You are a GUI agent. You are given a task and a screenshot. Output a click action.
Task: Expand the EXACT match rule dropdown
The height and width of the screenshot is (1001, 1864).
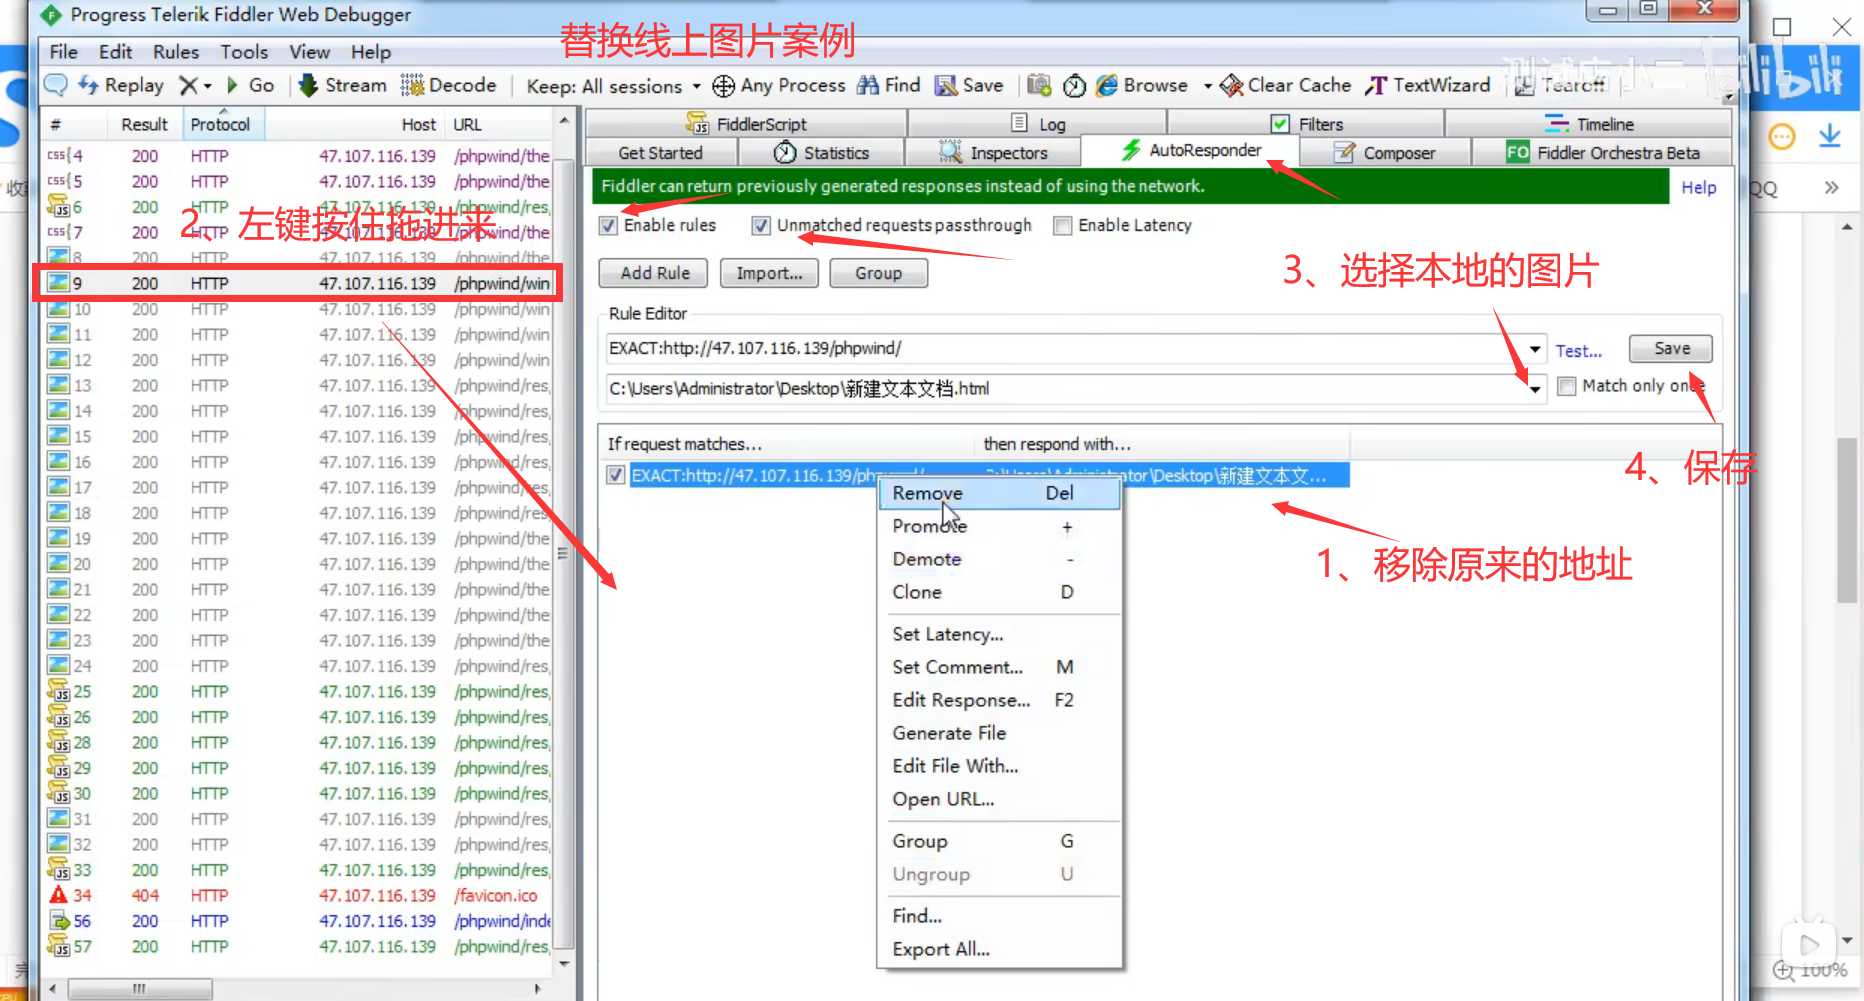pyautogui.click(x=1535, y=349)
